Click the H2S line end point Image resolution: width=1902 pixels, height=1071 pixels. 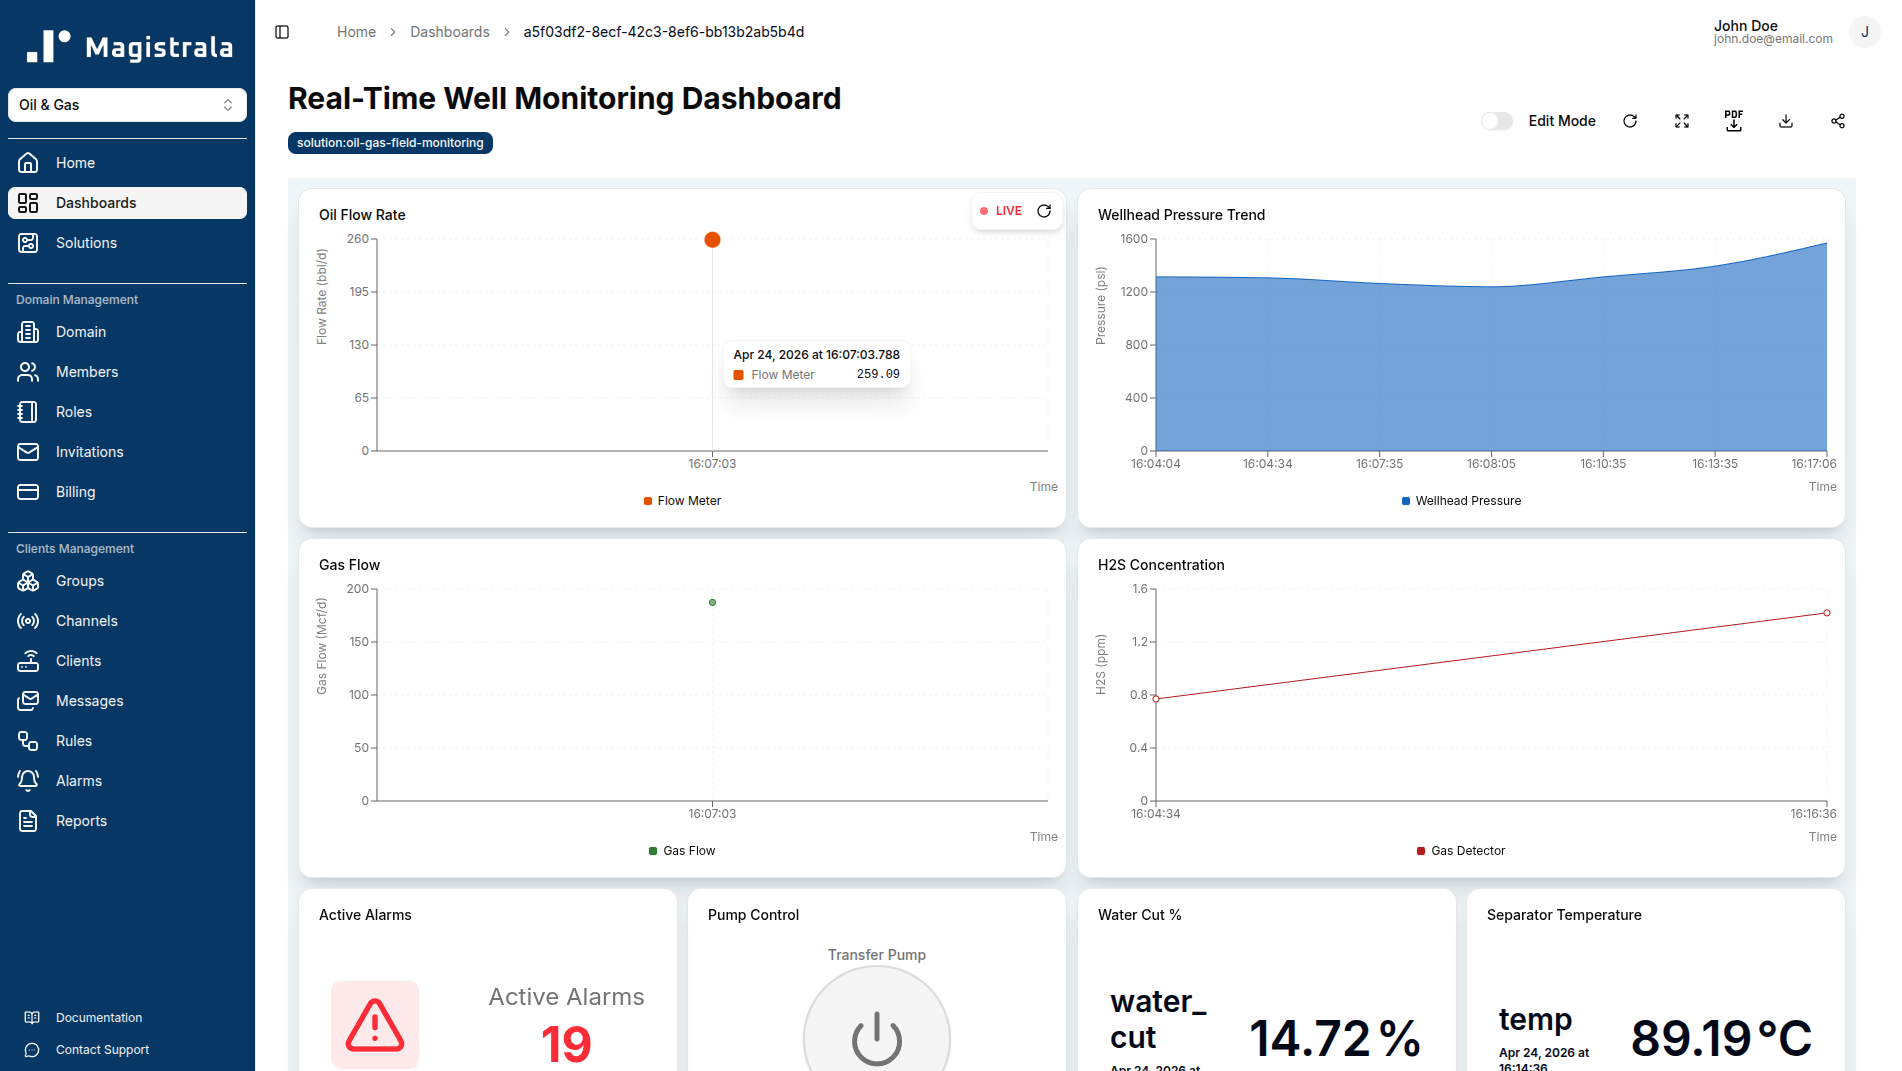(1827, 613)
